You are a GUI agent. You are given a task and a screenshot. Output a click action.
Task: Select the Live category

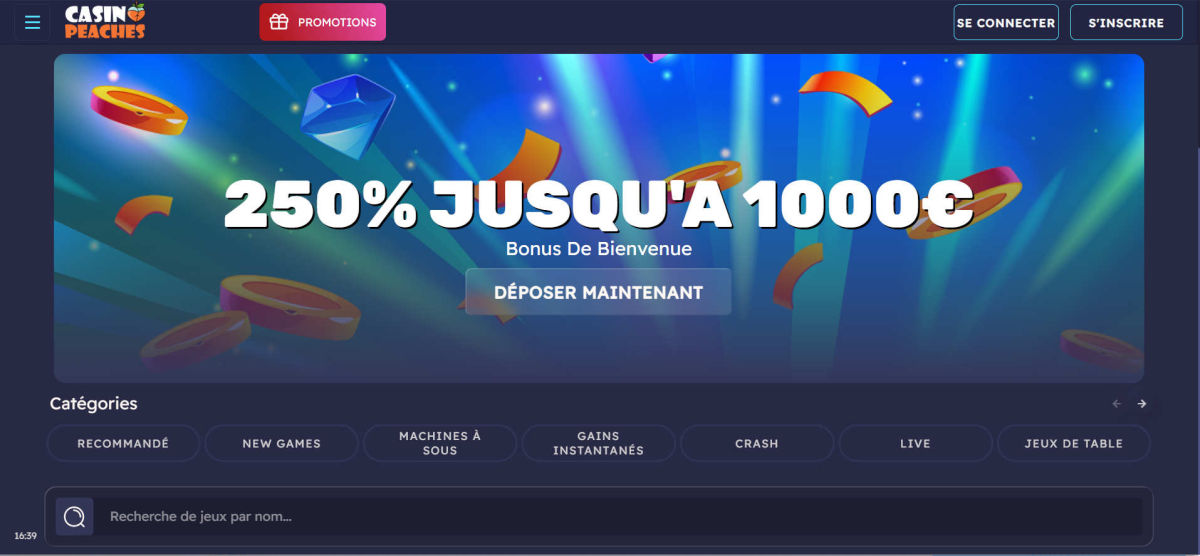915,443
